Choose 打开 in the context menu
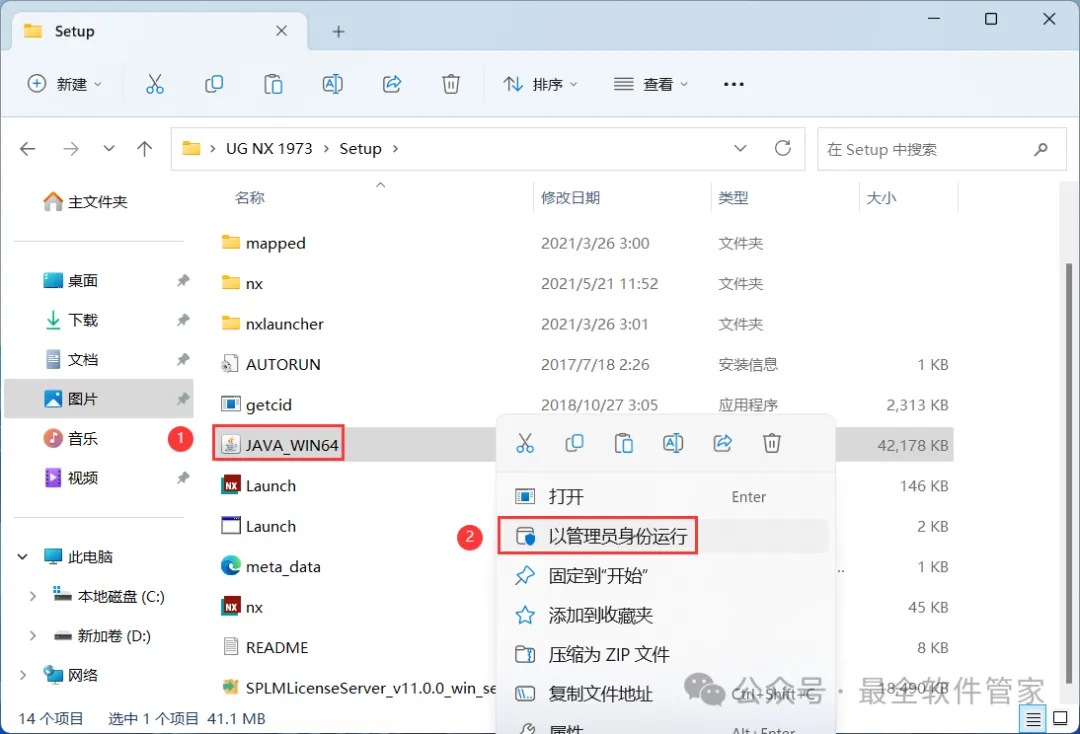1080x734 pixels. click(x=665, y=496)
